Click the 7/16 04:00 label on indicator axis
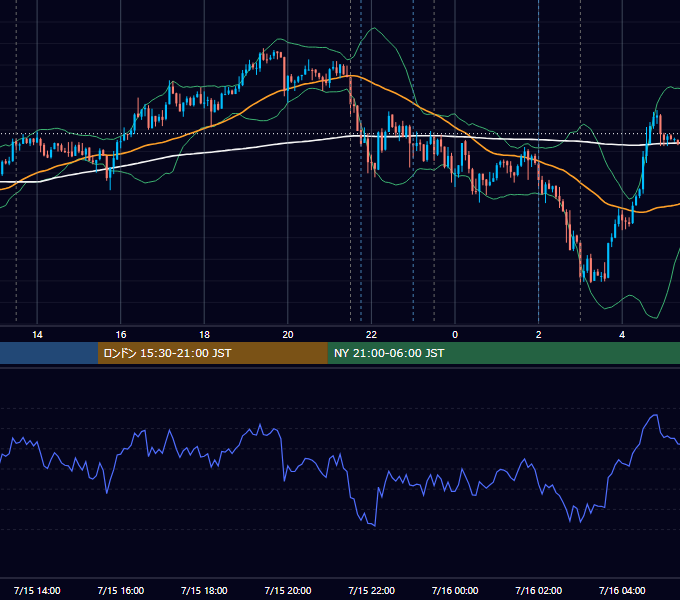Image resolution: width=680 pixels, height=600 pixels. (622, 590)
